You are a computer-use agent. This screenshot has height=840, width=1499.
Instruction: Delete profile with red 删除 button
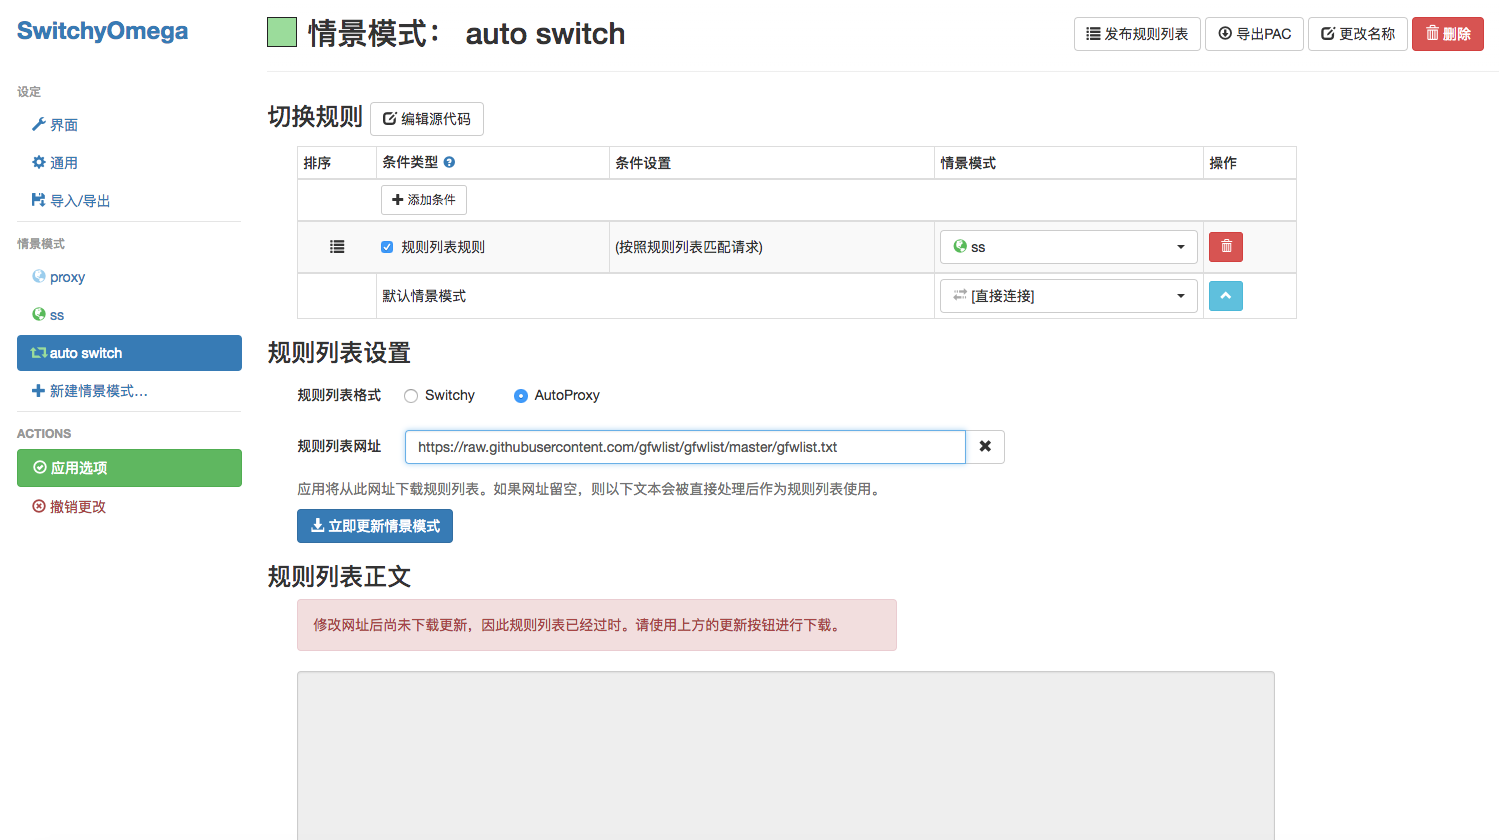click(1448, 34)
